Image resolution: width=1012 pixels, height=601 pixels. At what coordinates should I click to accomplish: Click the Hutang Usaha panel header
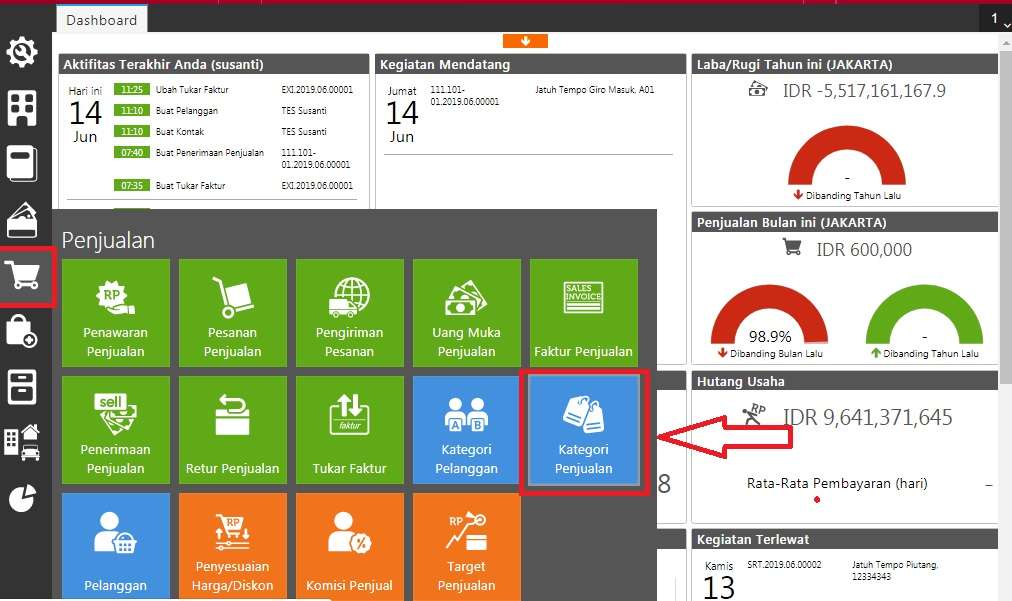tap(845, 382)
